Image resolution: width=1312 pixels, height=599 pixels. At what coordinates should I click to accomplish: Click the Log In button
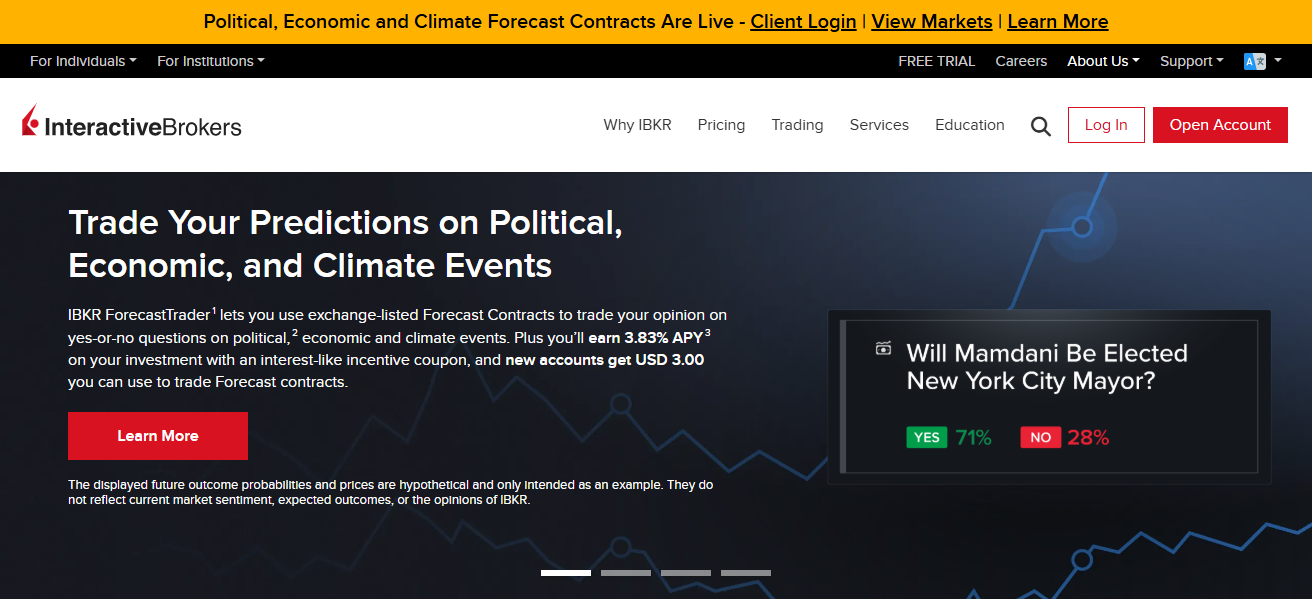(1106, 125)
